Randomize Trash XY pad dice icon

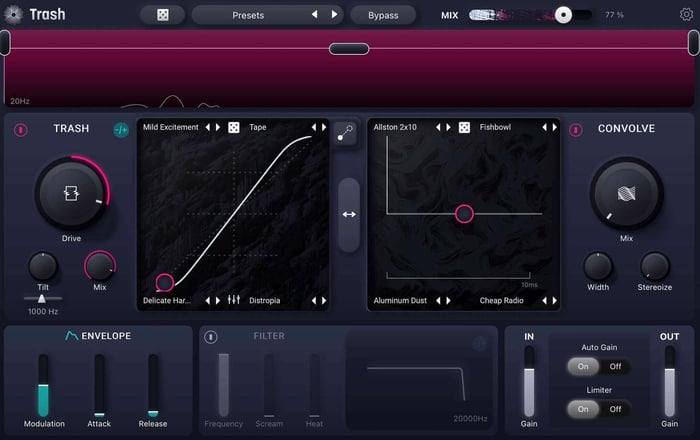233,128
